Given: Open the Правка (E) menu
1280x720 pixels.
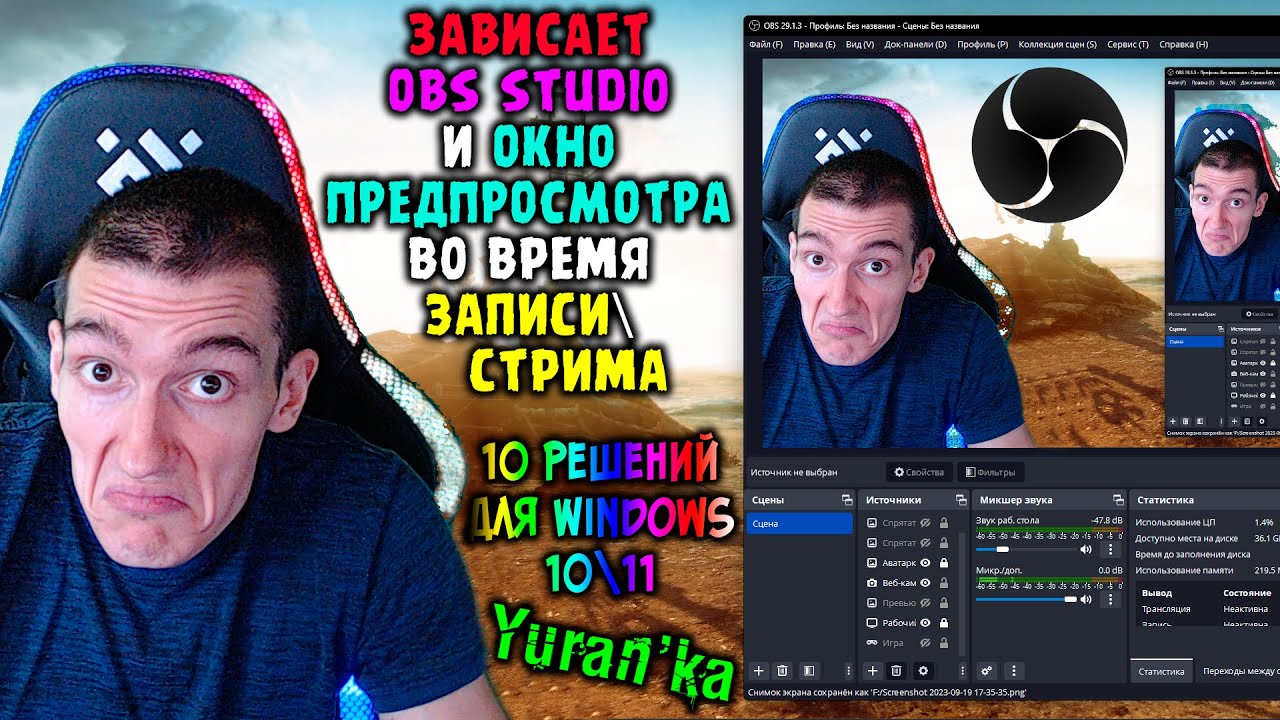Looking at the screenshot, I should click(813, 44).
